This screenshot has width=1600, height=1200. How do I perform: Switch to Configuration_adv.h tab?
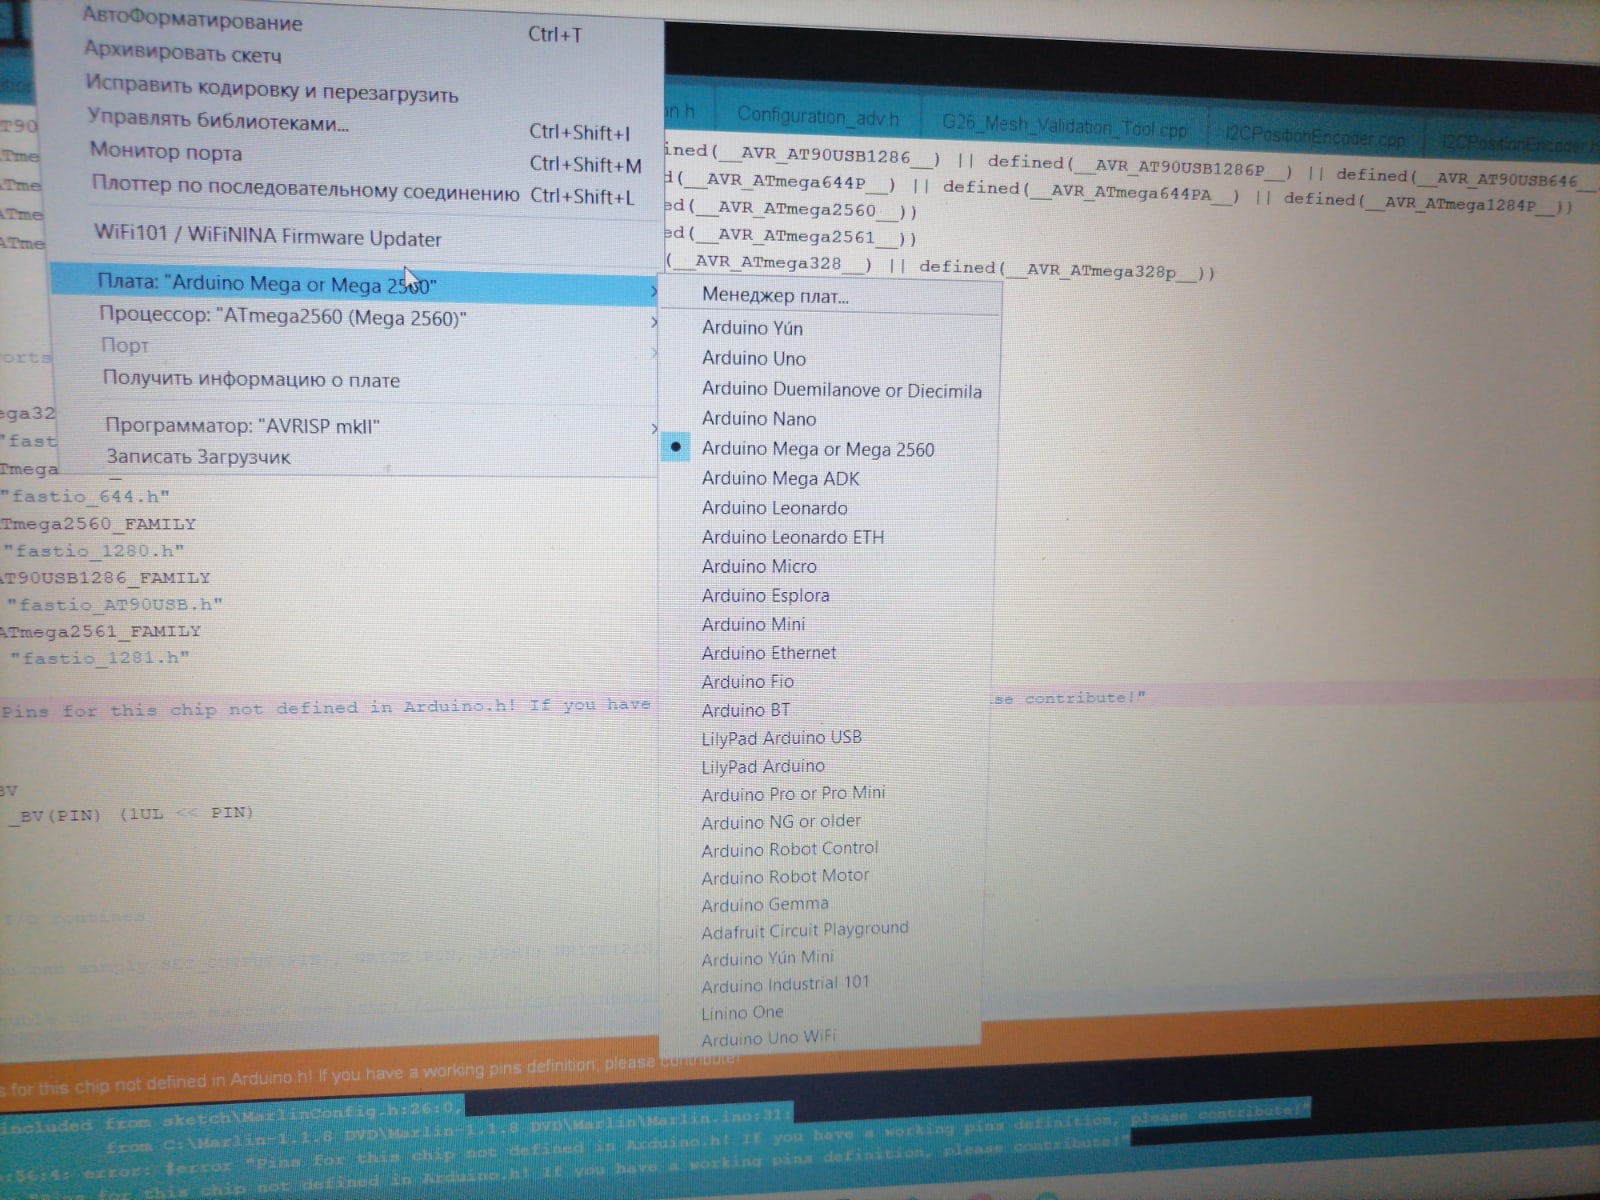pos(817,117)
